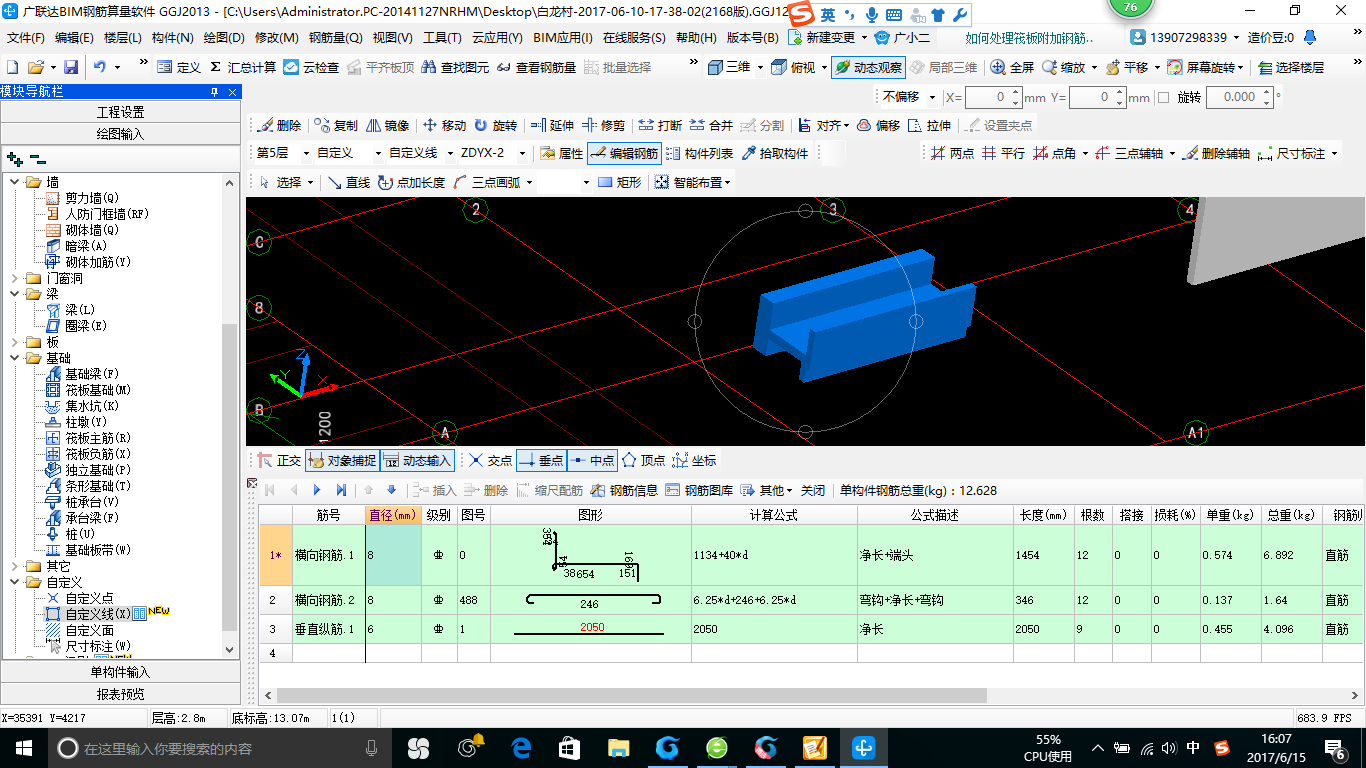Expand the 门窗洞 tree folder
This screenshot has height=768, width=1366.
15,278
